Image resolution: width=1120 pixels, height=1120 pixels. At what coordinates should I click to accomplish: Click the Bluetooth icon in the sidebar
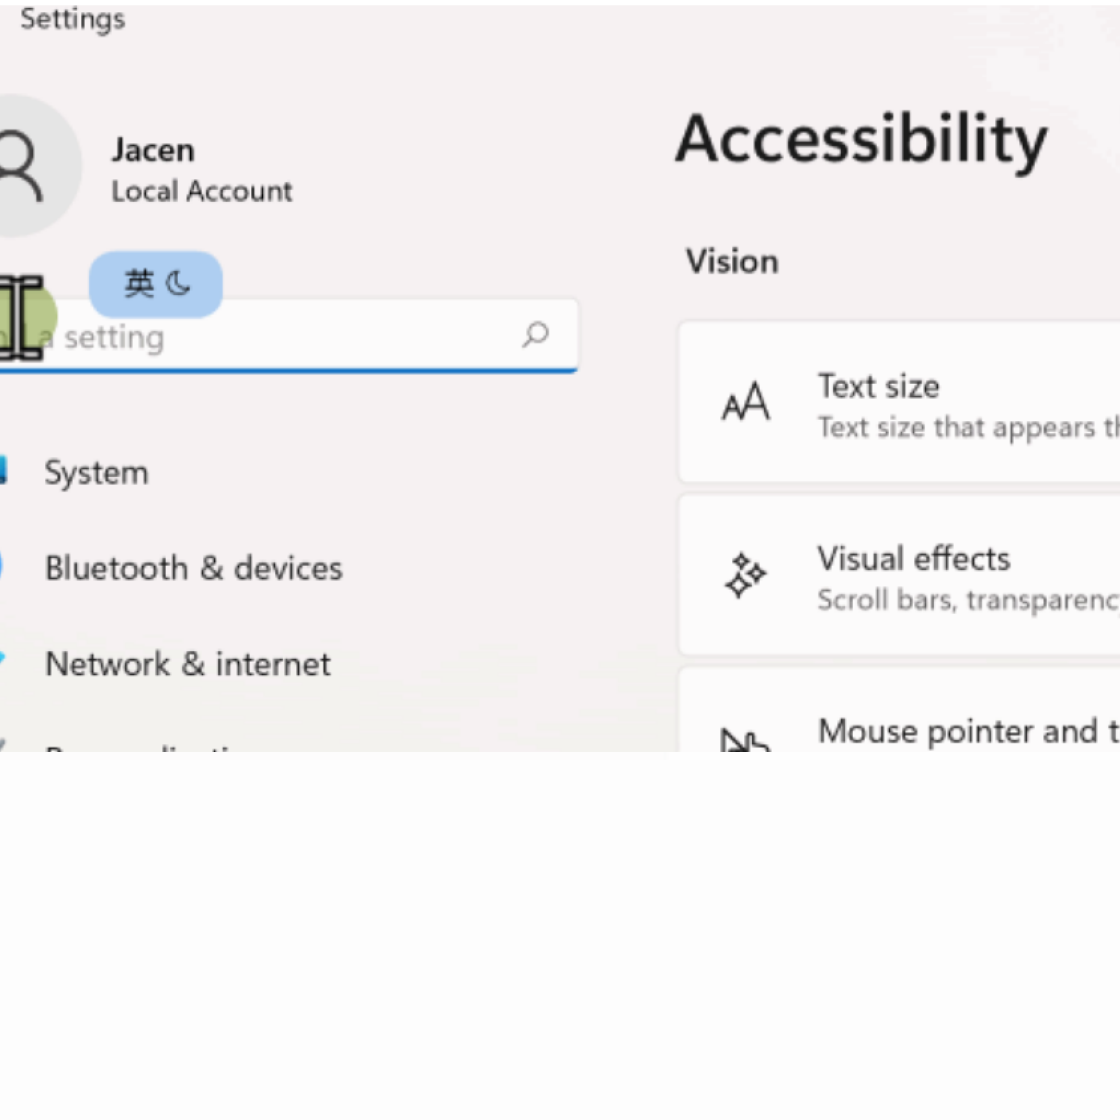3,567
